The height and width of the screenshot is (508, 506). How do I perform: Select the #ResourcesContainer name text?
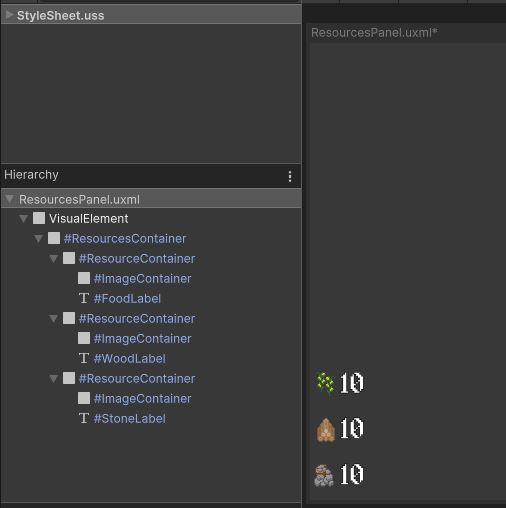click(x=125, y=239)
